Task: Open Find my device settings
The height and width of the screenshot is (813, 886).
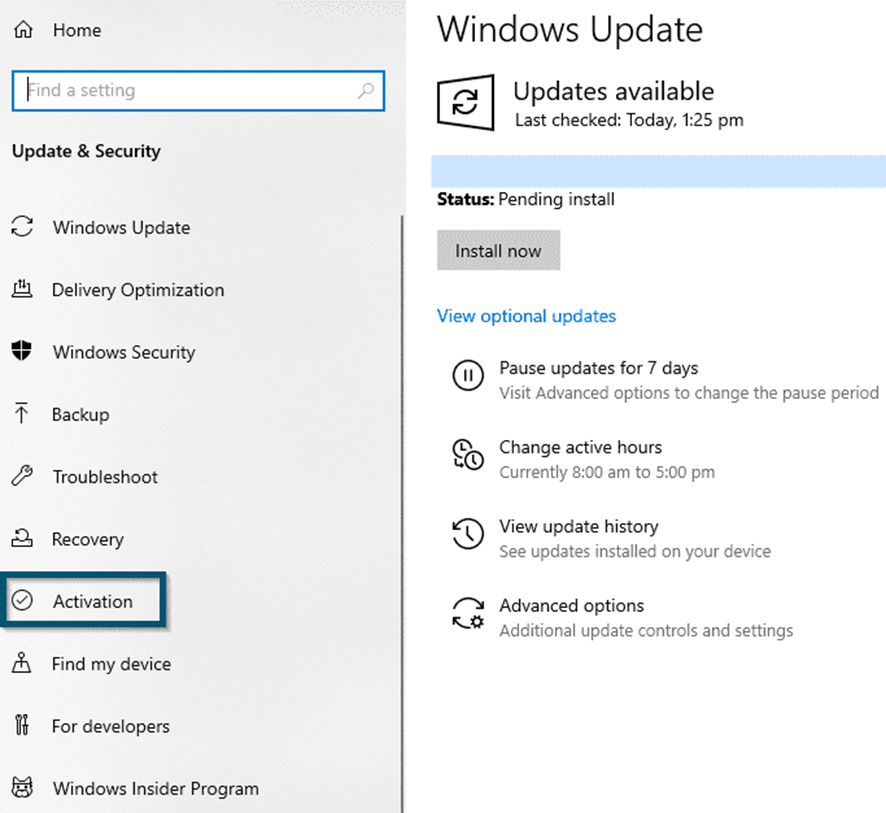Action: coord(111,664)
